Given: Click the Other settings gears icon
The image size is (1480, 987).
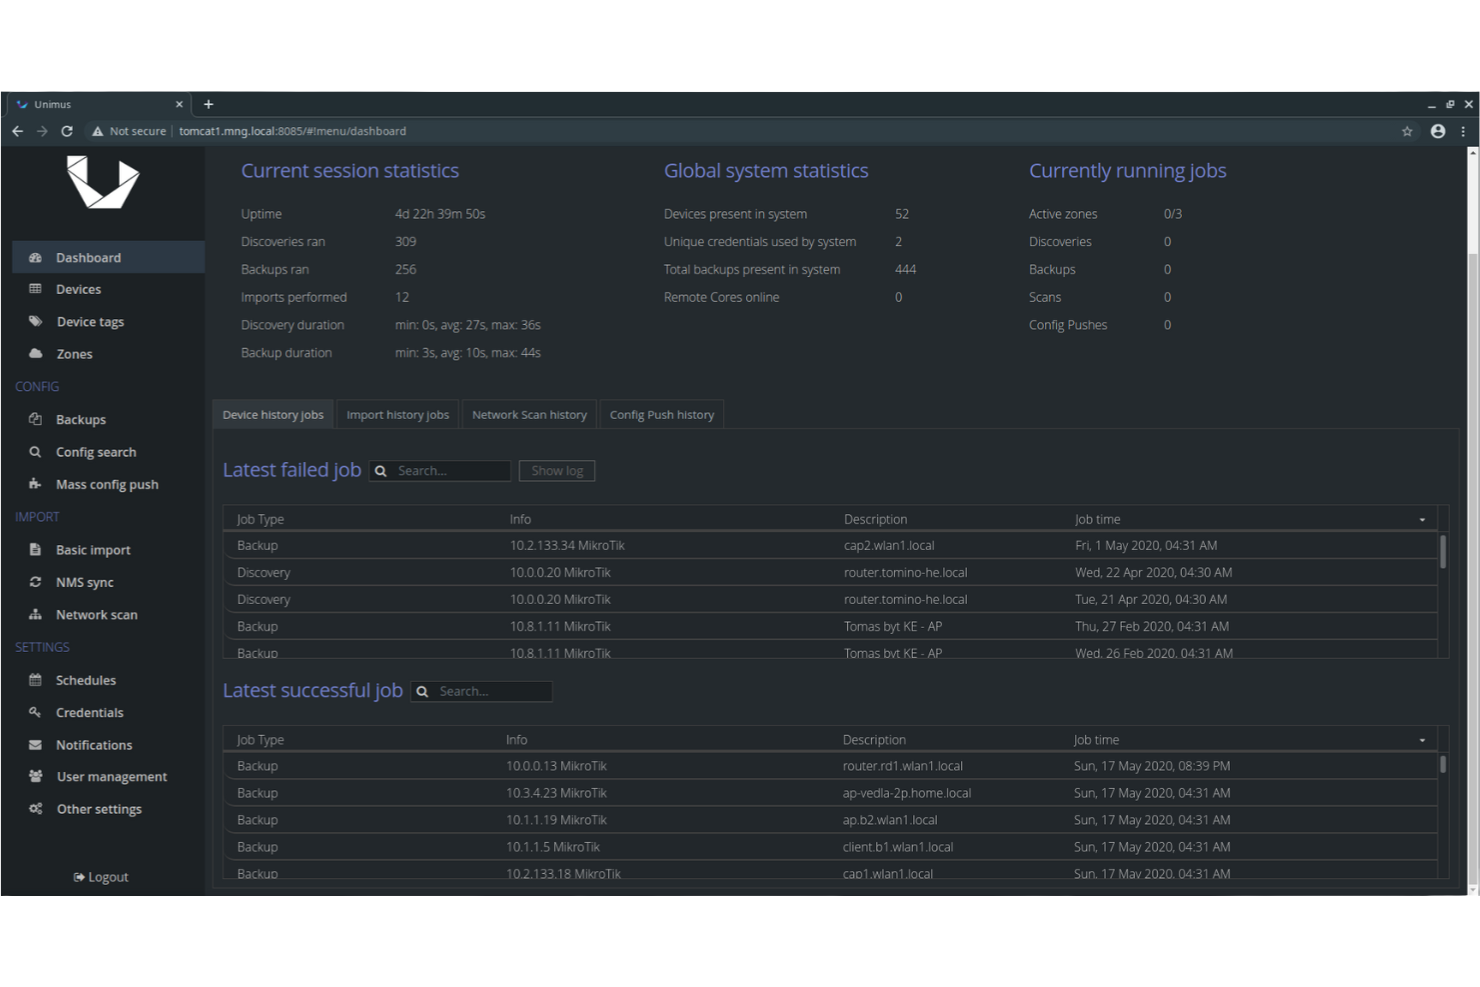Looking at the screenshot, I should pyautogui.click(x=35, y=809).
